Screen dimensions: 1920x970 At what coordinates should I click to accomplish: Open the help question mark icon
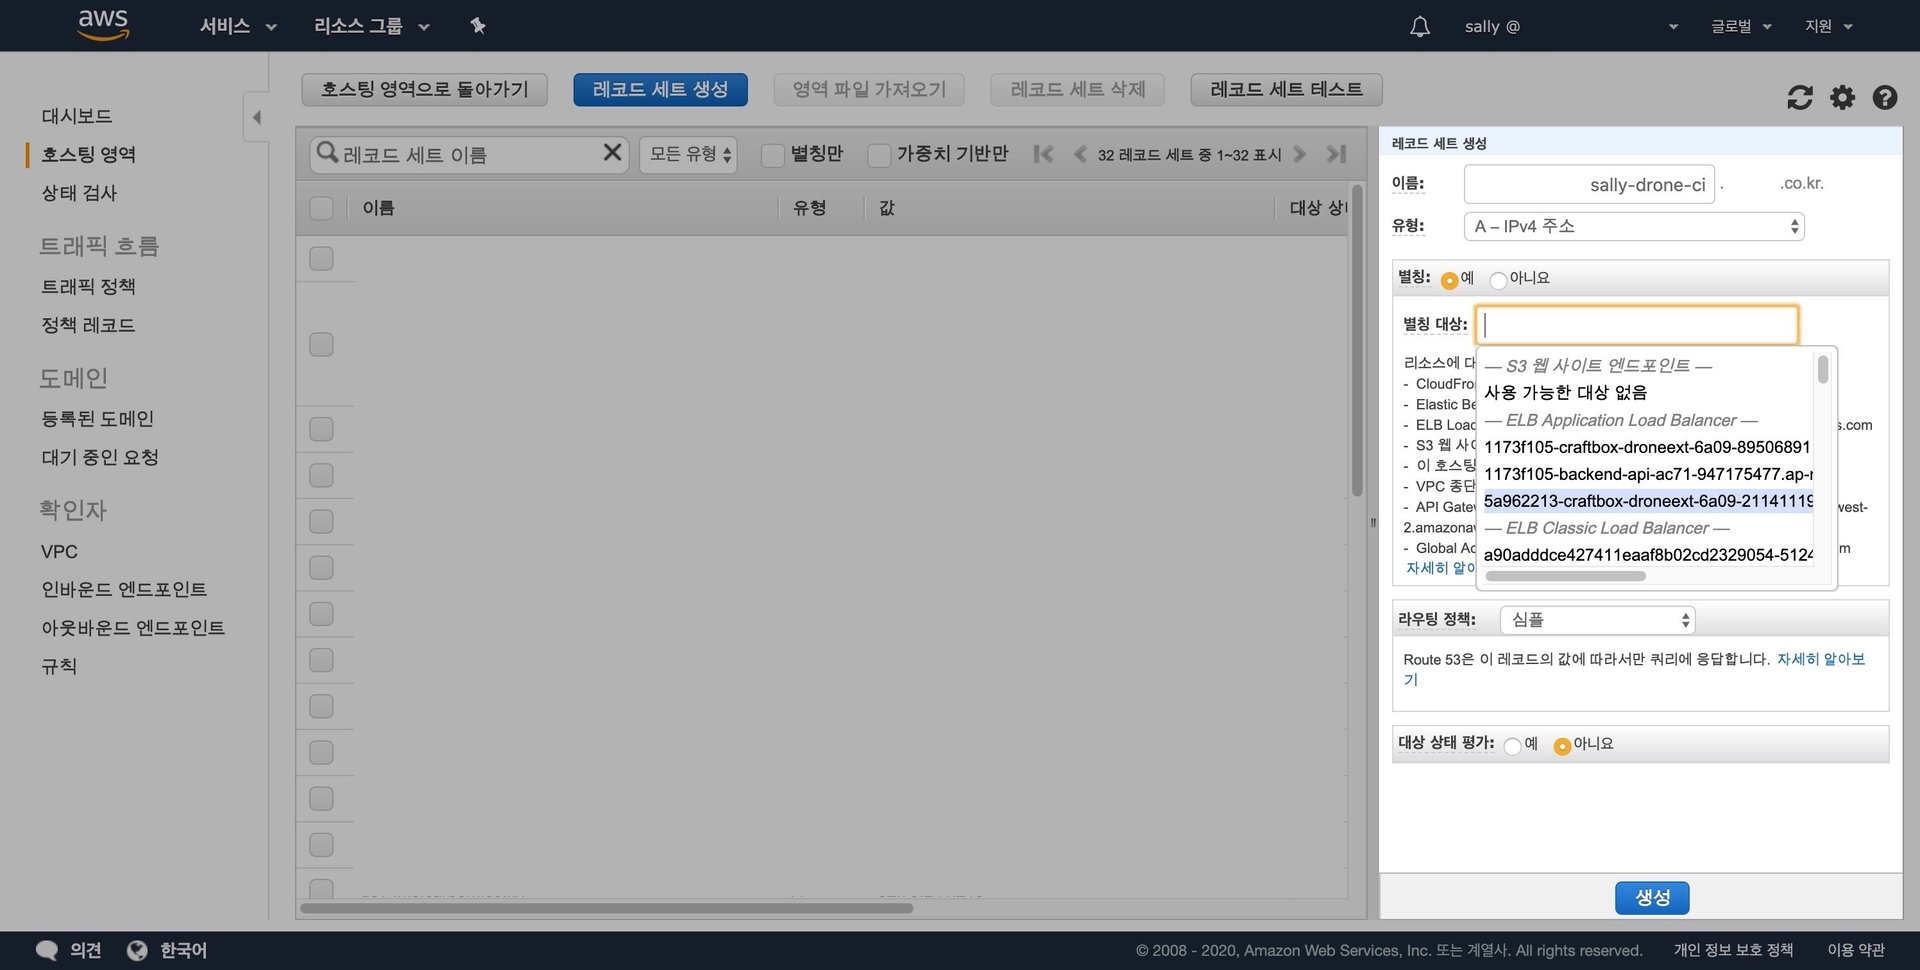1884,97
